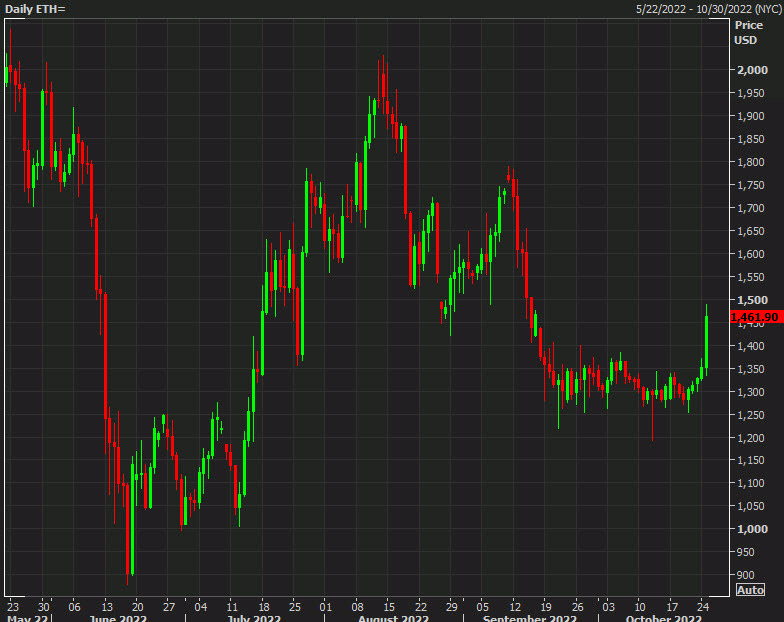Click the May 22 label on time axis
The height and width of the screenshot is (622, 784).
tap(27, 618)
